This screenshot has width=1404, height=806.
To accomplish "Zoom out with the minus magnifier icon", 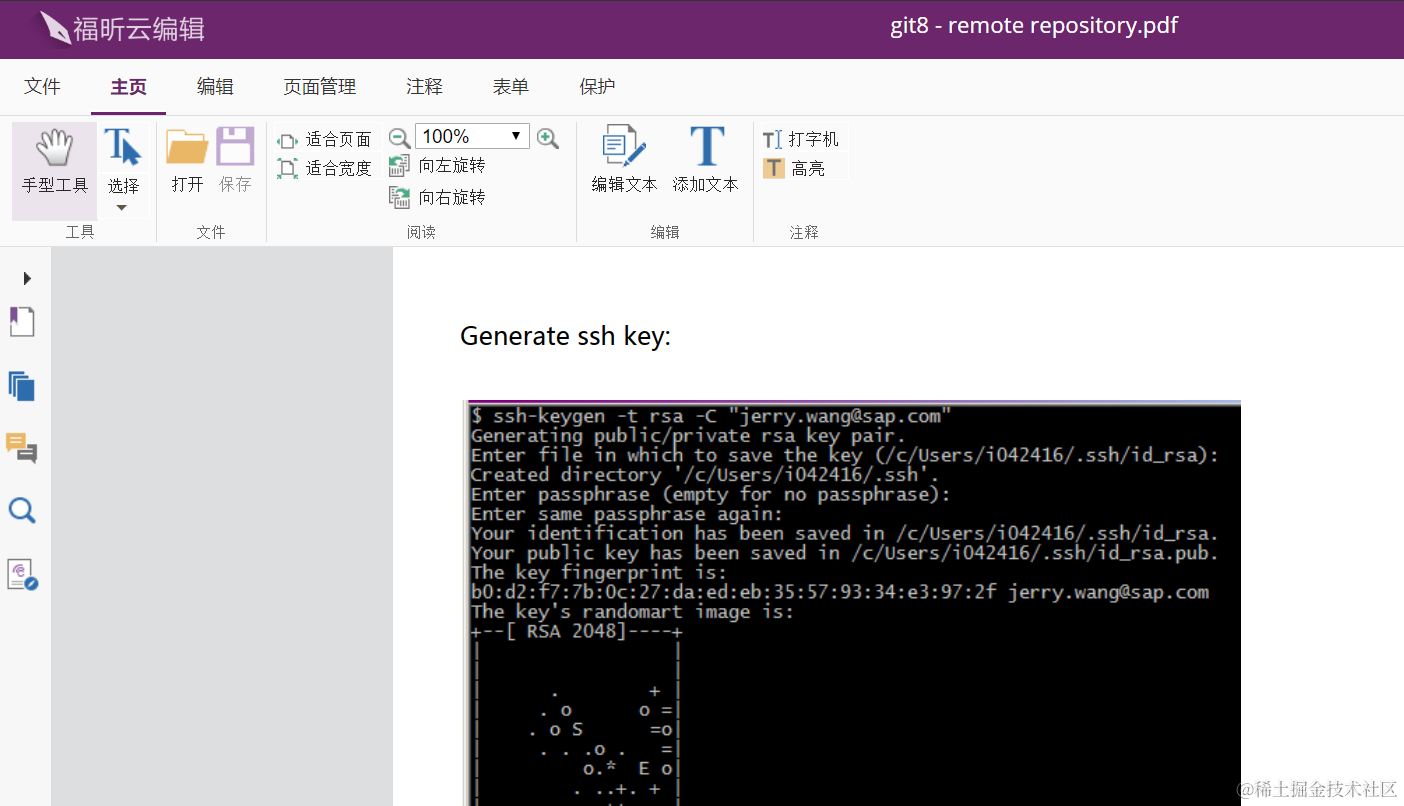I will [x=399, y=138].
